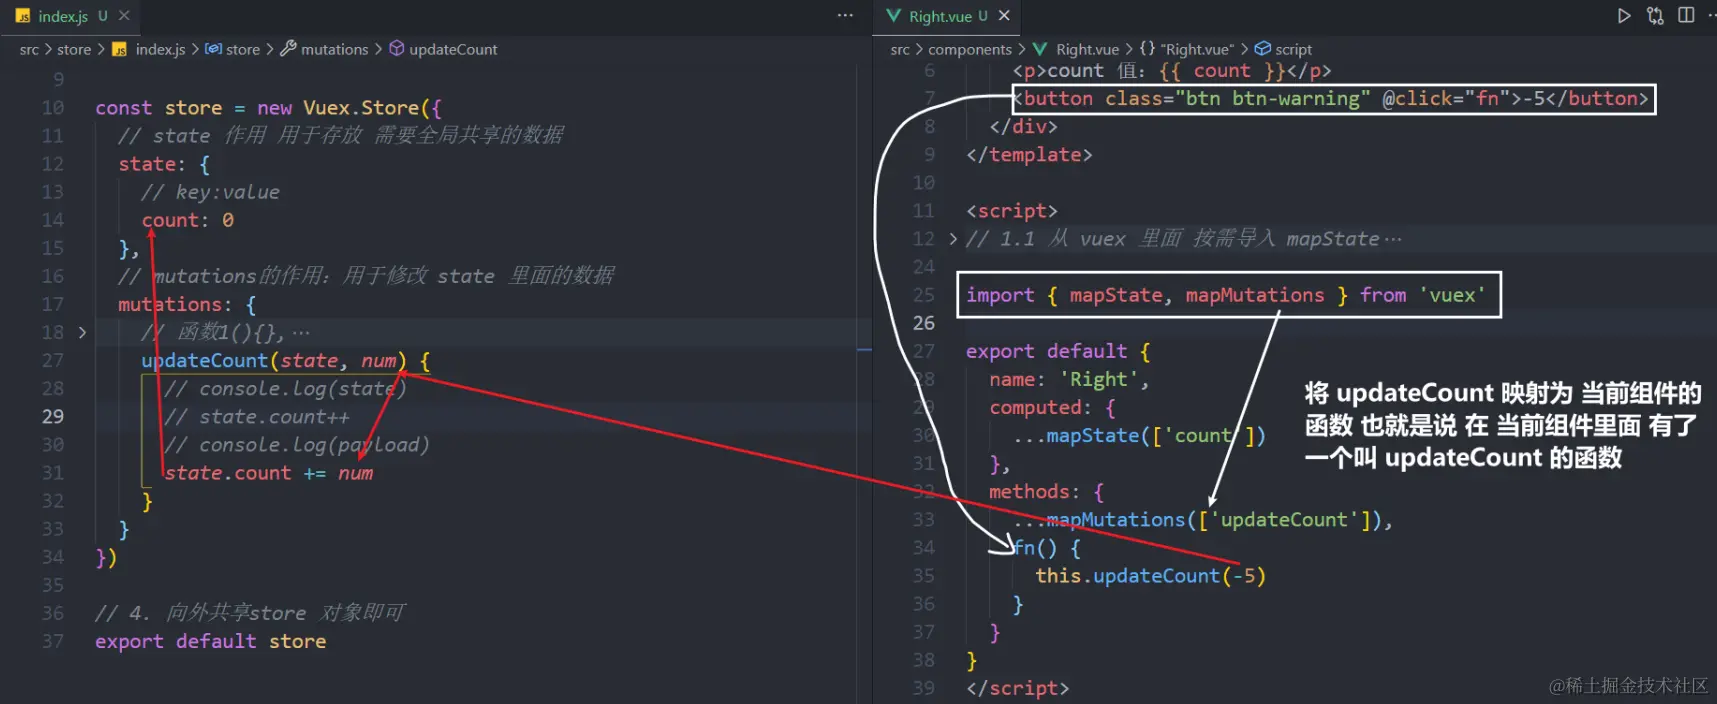Click 'name: 'Right'' line in Right.vue
This screenshot has height=704, width=1717.
click(x=1069, y=380)
